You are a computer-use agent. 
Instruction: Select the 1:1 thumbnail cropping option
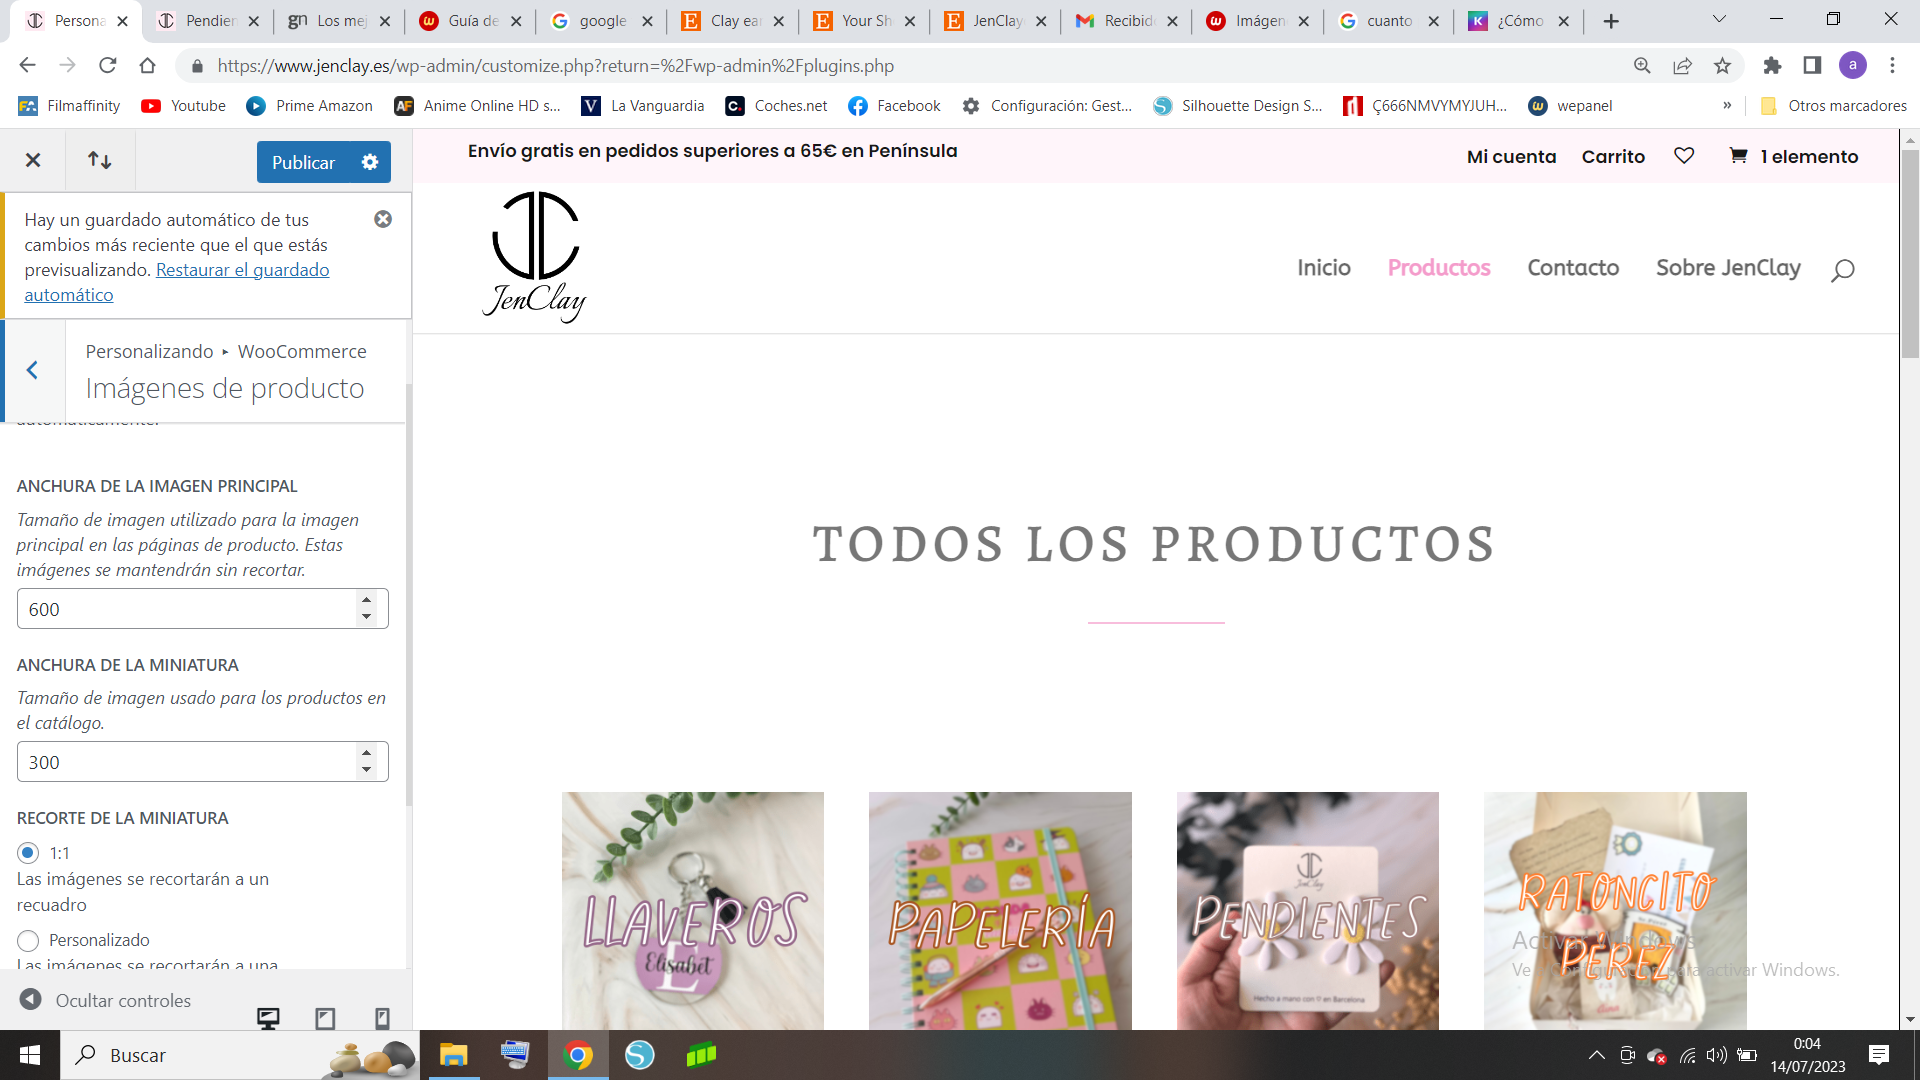28,853
